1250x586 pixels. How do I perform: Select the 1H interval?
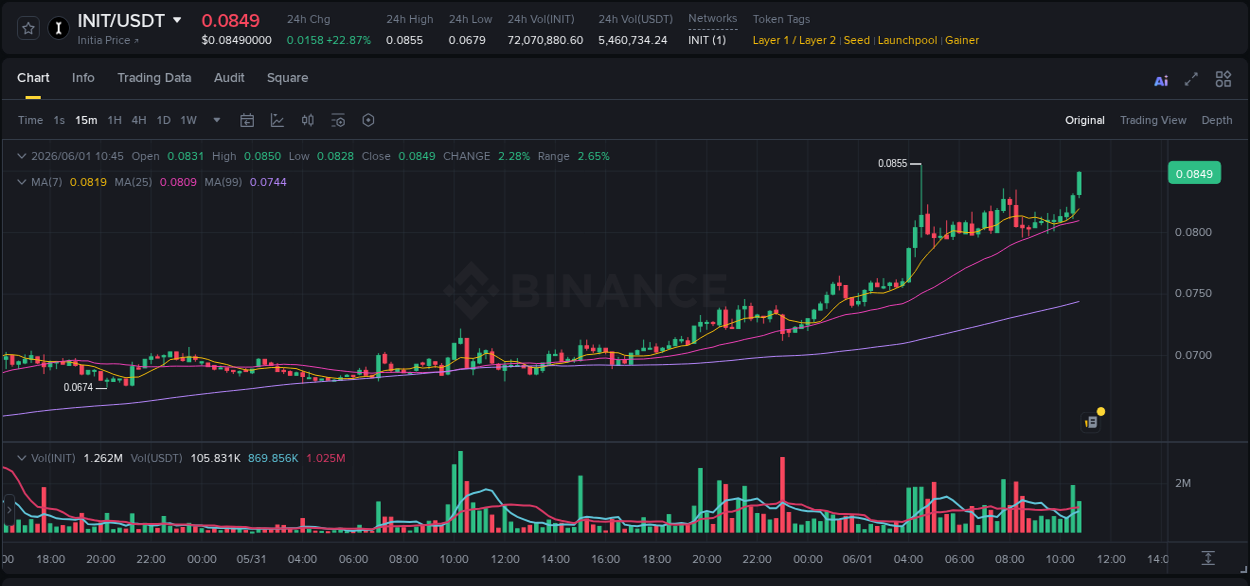[x=114, y=120]
